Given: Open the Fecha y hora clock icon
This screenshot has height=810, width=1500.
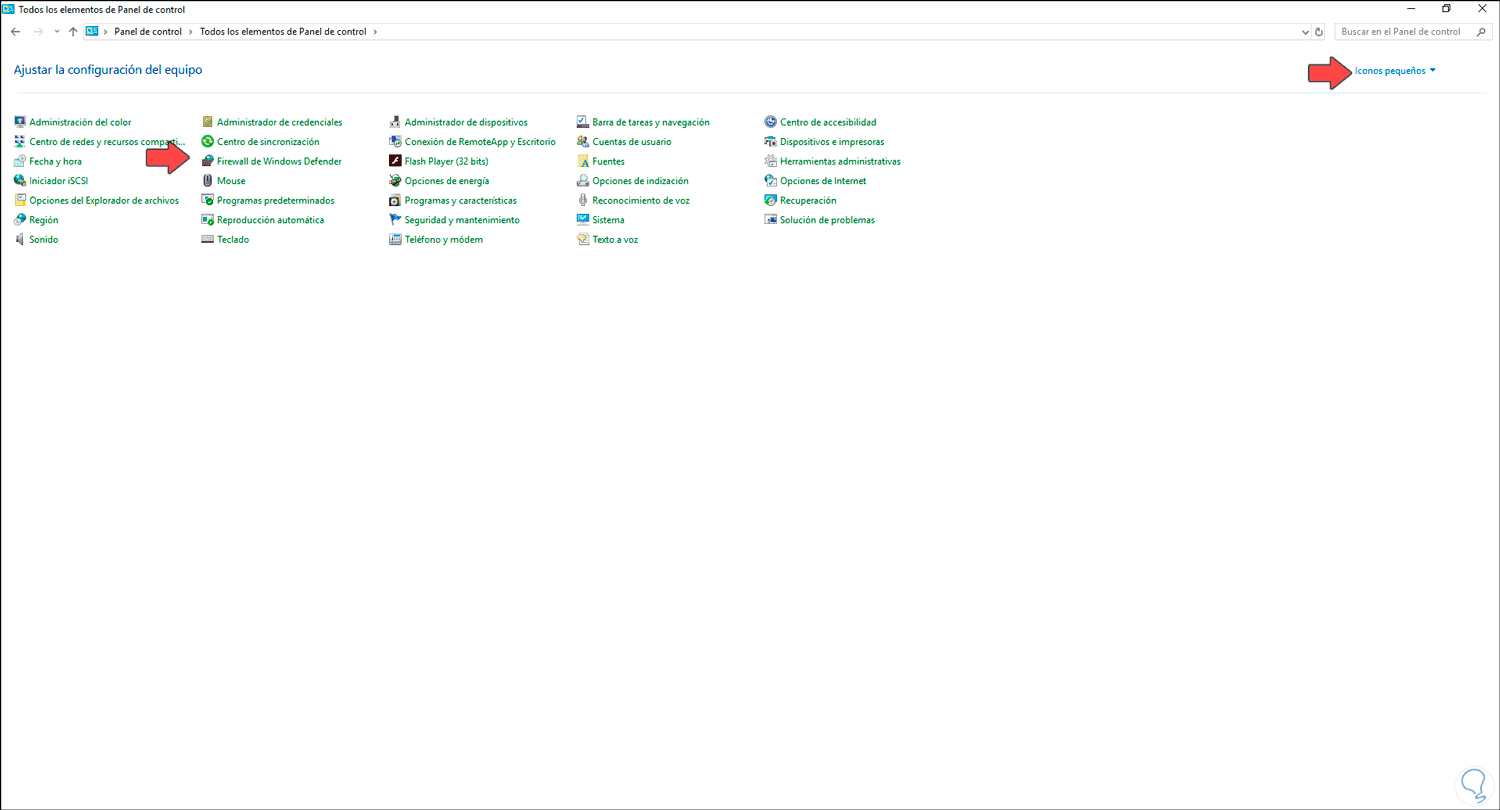Looking at the screenshot, I should click(x=20, y=161).
